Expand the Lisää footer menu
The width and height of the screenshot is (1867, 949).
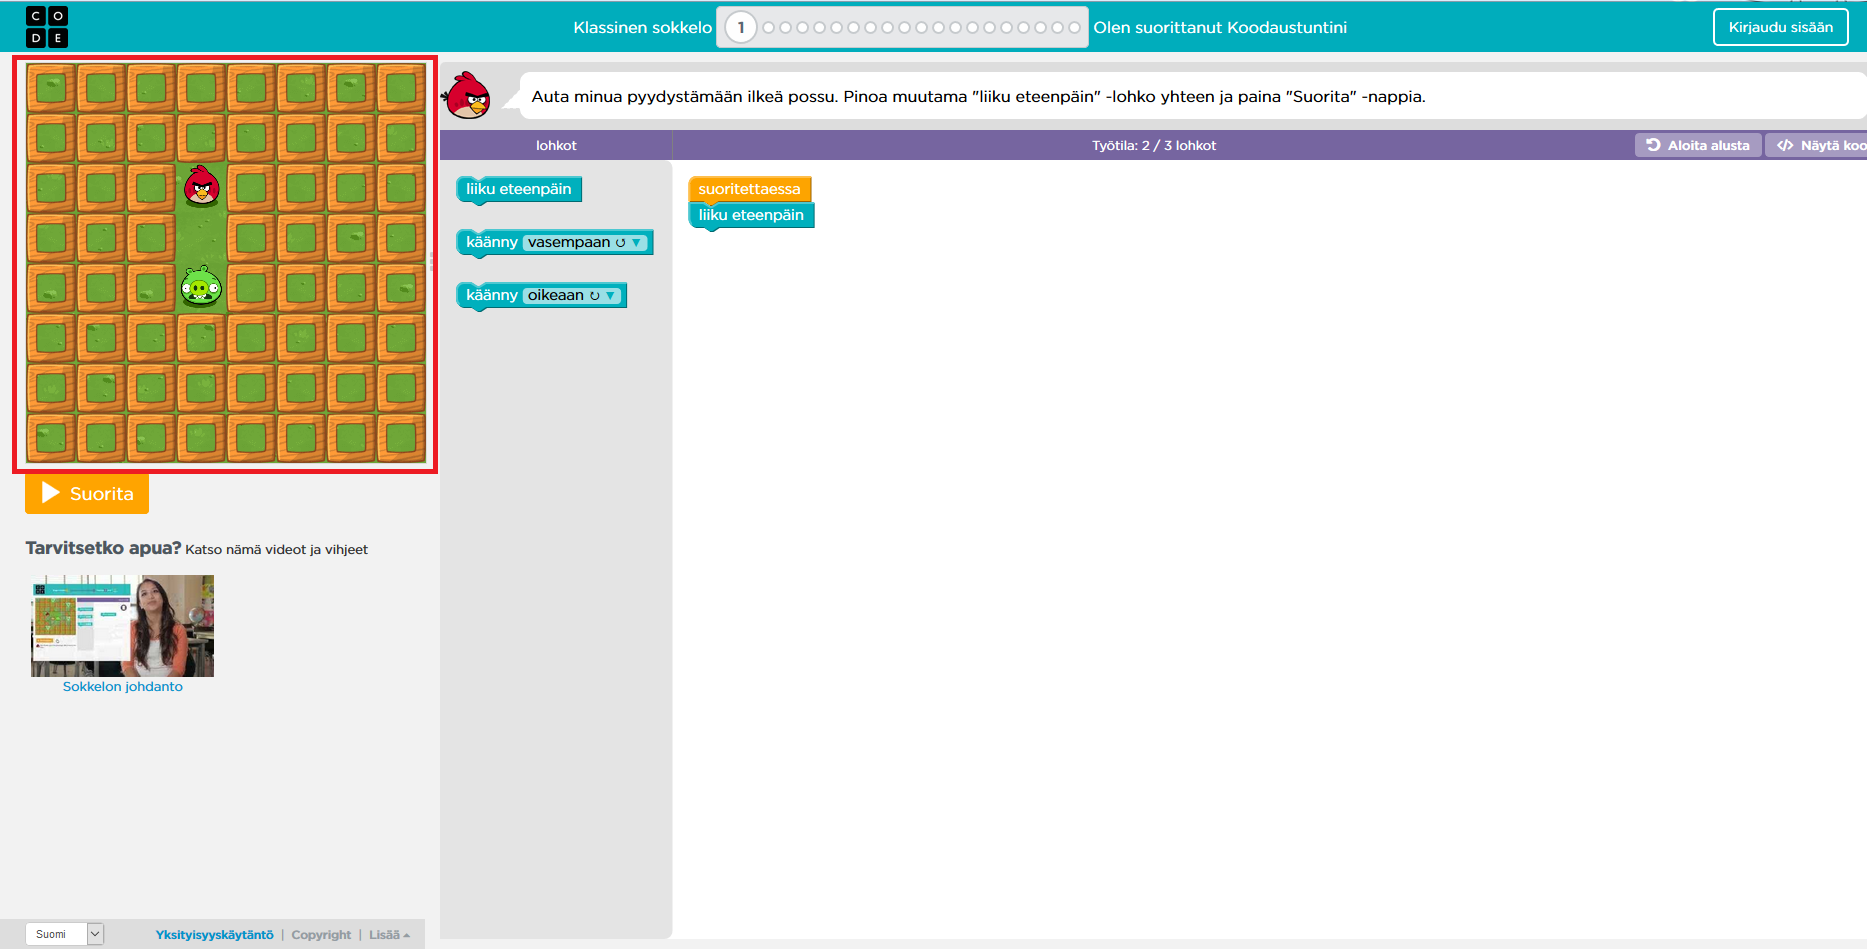pos(389,935)
